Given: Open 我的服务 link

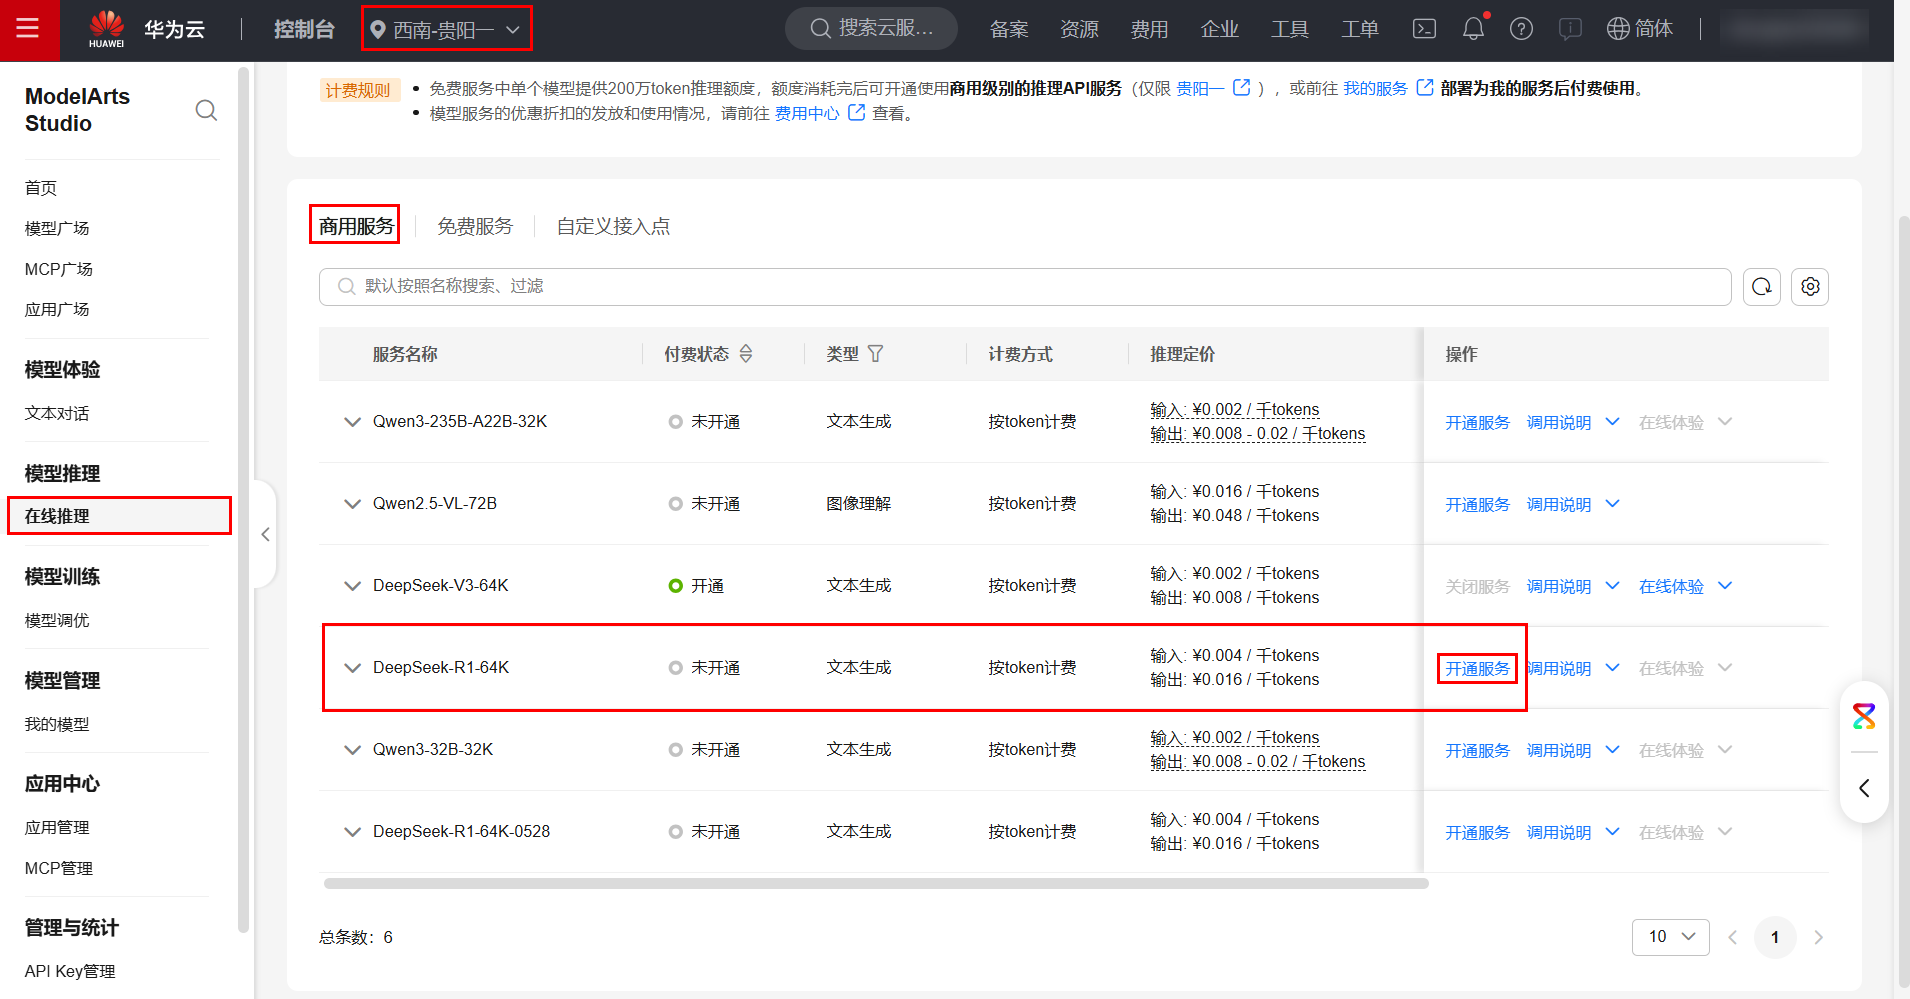Looking at the screenshot, I should pyautogui.click(x=1375, y=88).
